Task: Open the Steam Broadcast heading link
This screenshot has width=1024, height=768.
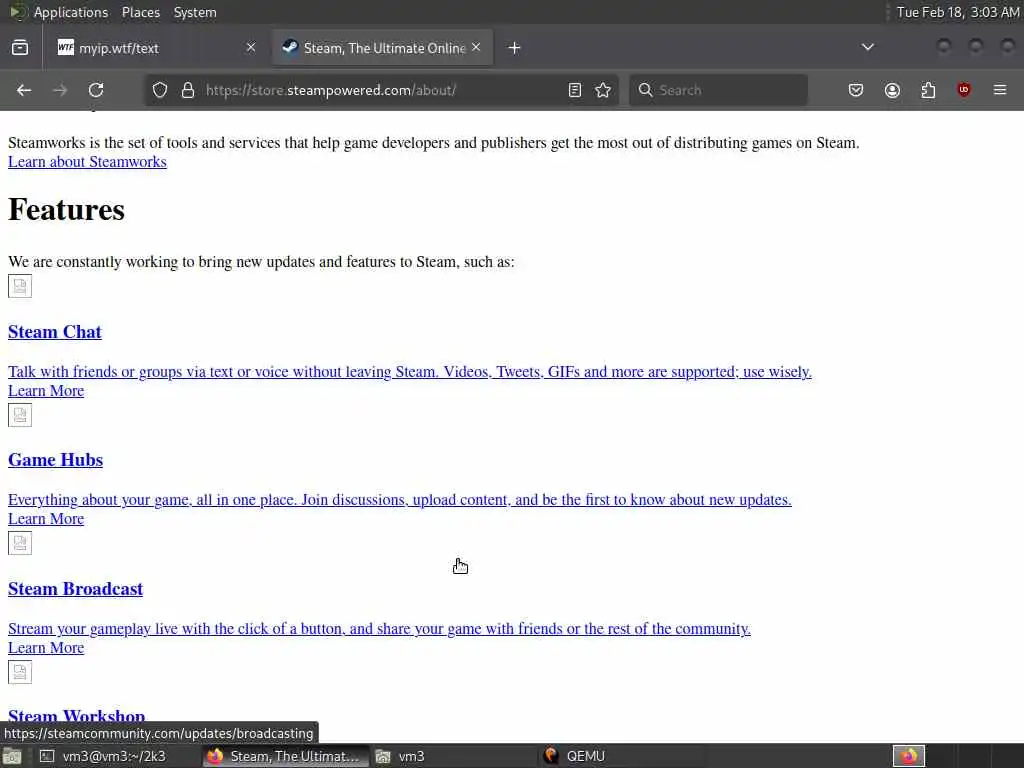Action: [75, 589]
